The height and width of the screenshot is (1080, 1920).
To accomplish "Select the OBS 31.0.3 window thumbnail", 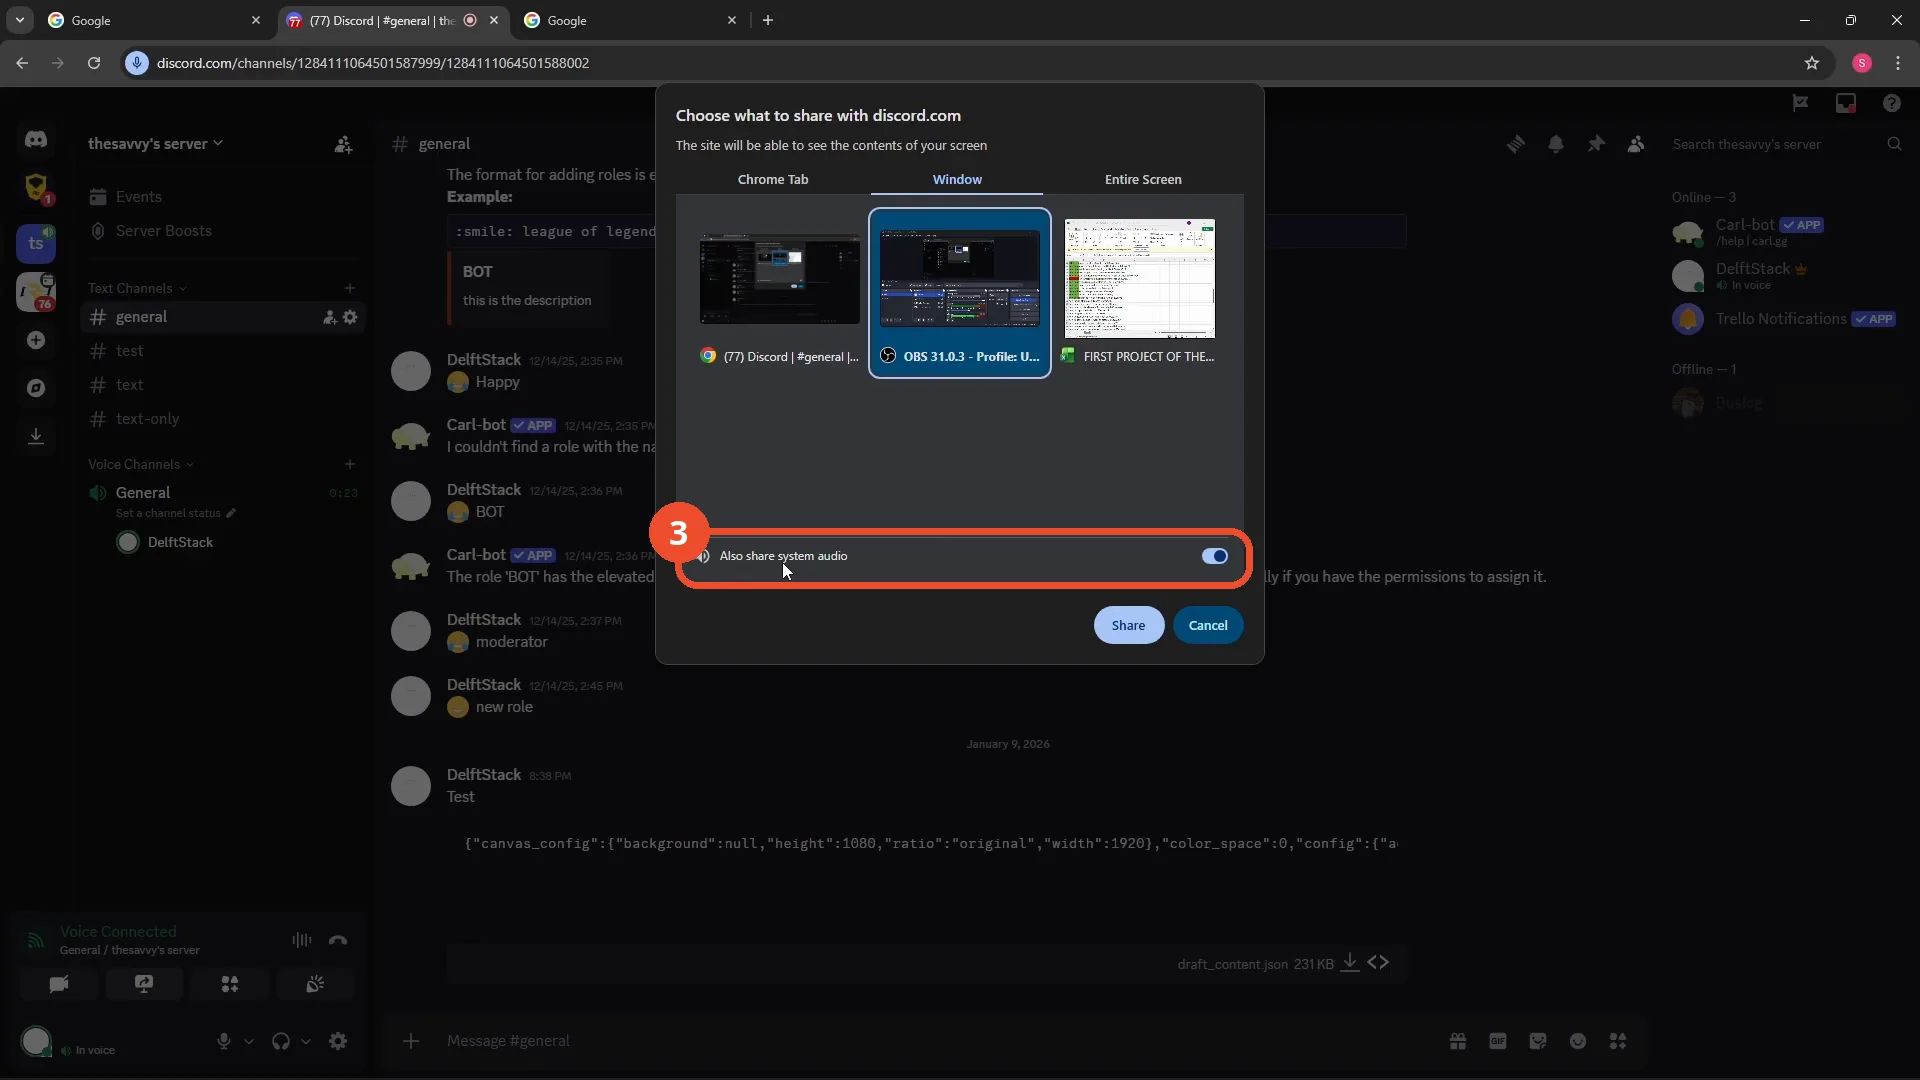I will [x=959, y=293].
